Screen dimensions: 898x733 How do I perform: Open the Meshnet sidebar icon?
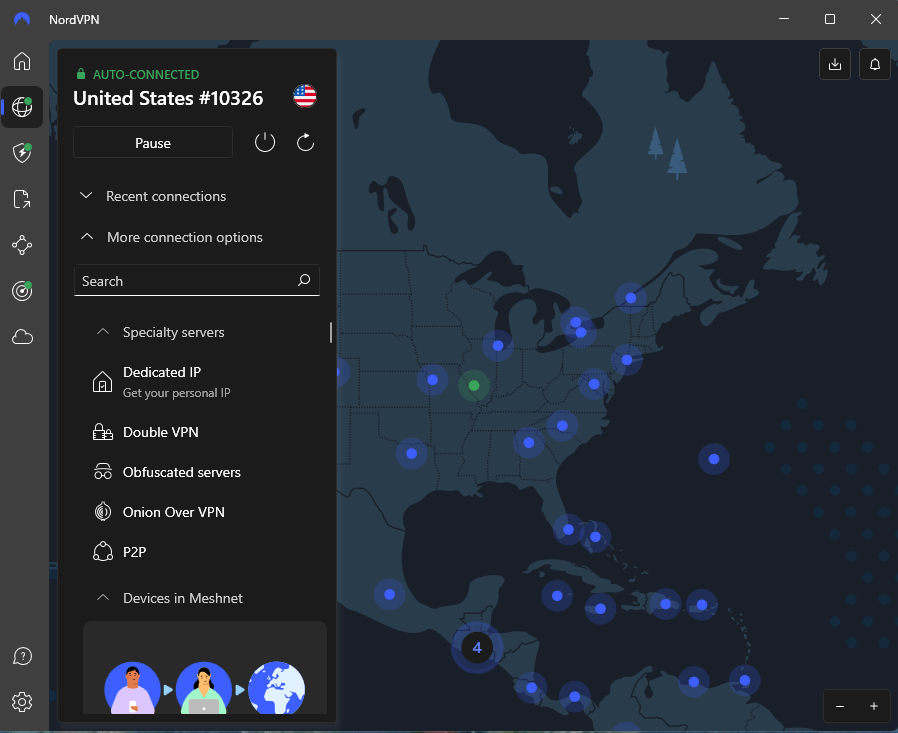[22, 244]
